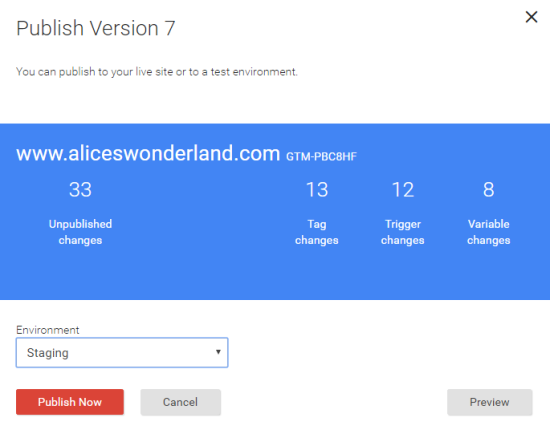Click the www.aliceswonderland.com container name
550x434 pixels.
(x=148, y=153)
